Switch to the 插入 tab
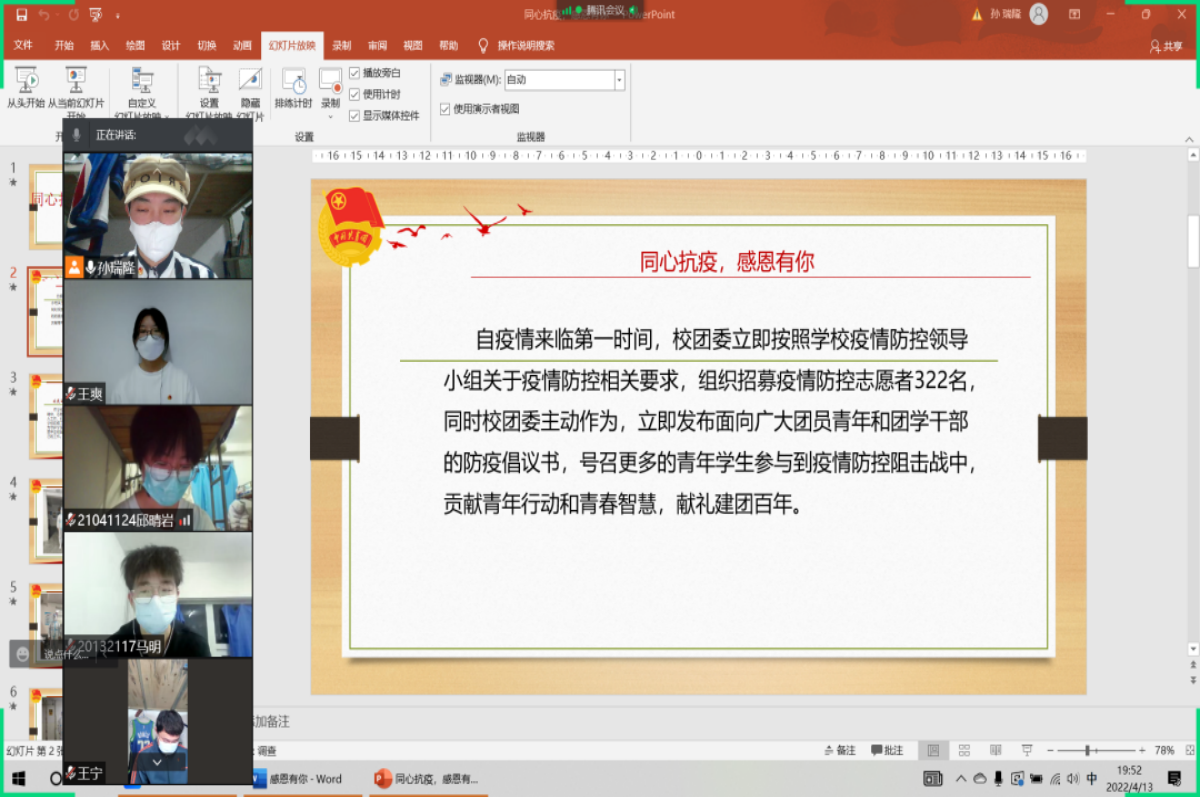Viewport: 1200px width, 797px height. pyautogui.click(x=100, y=45)
